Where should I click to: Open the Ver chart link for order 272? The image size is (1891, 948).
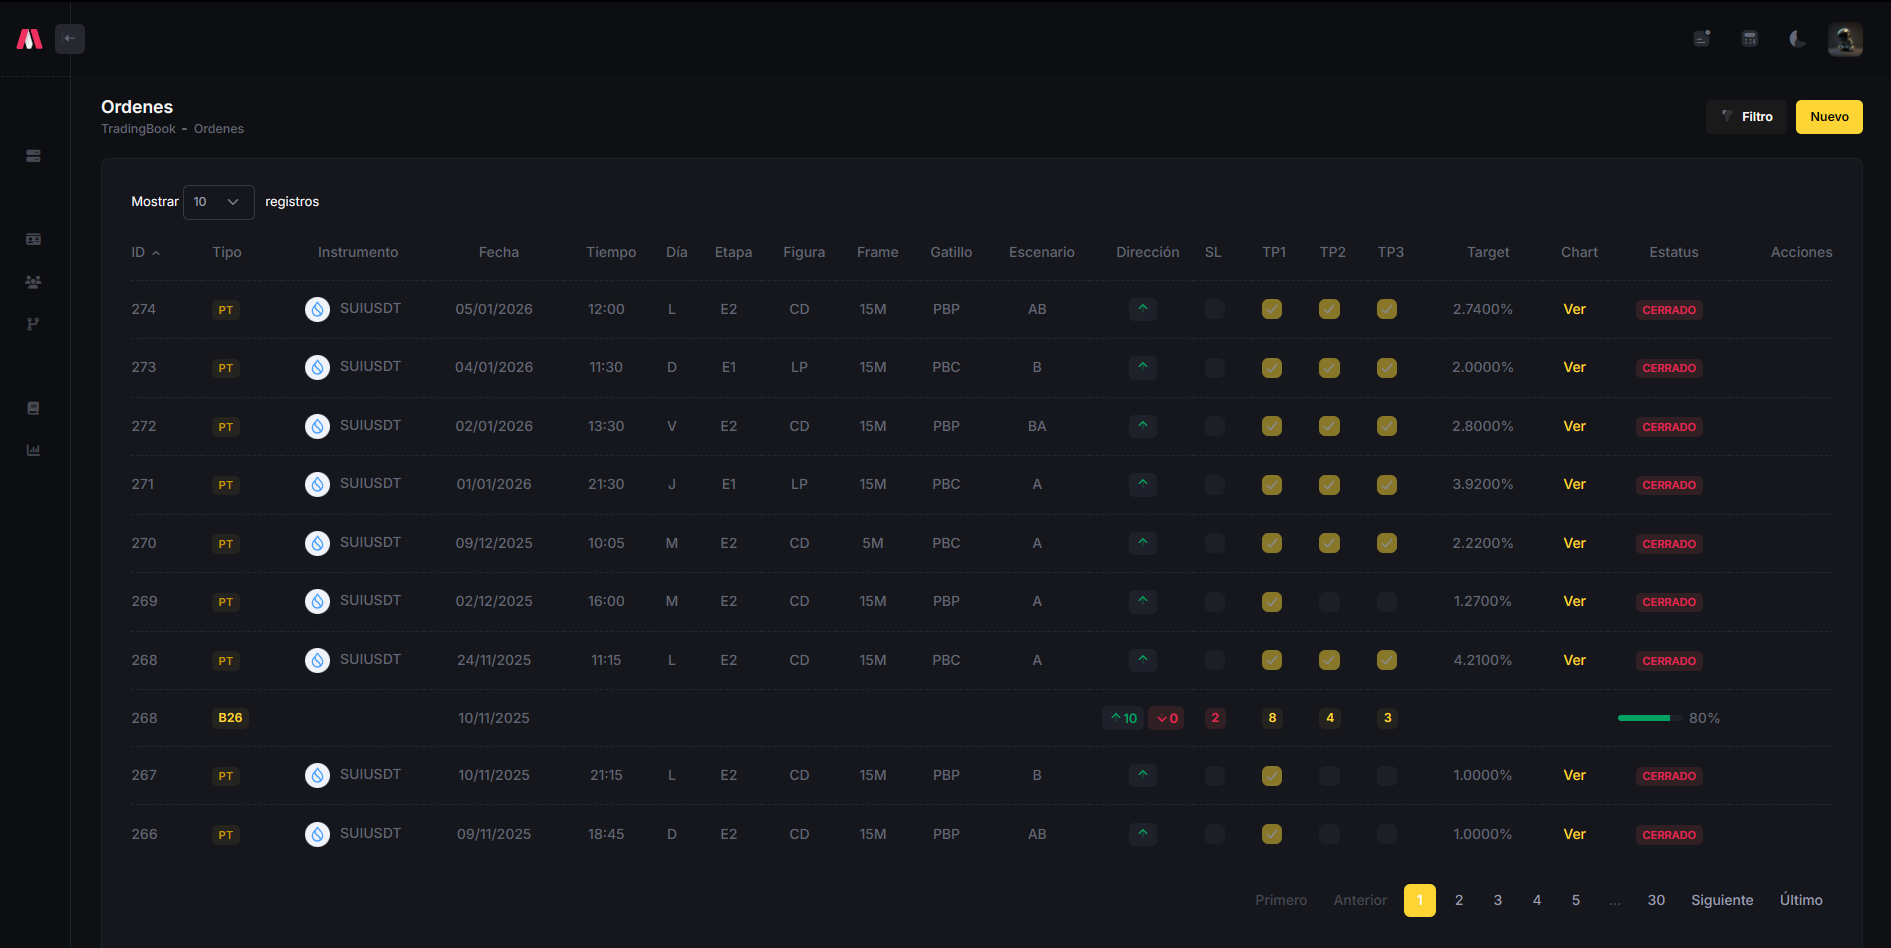click(x=1574, y=426)
